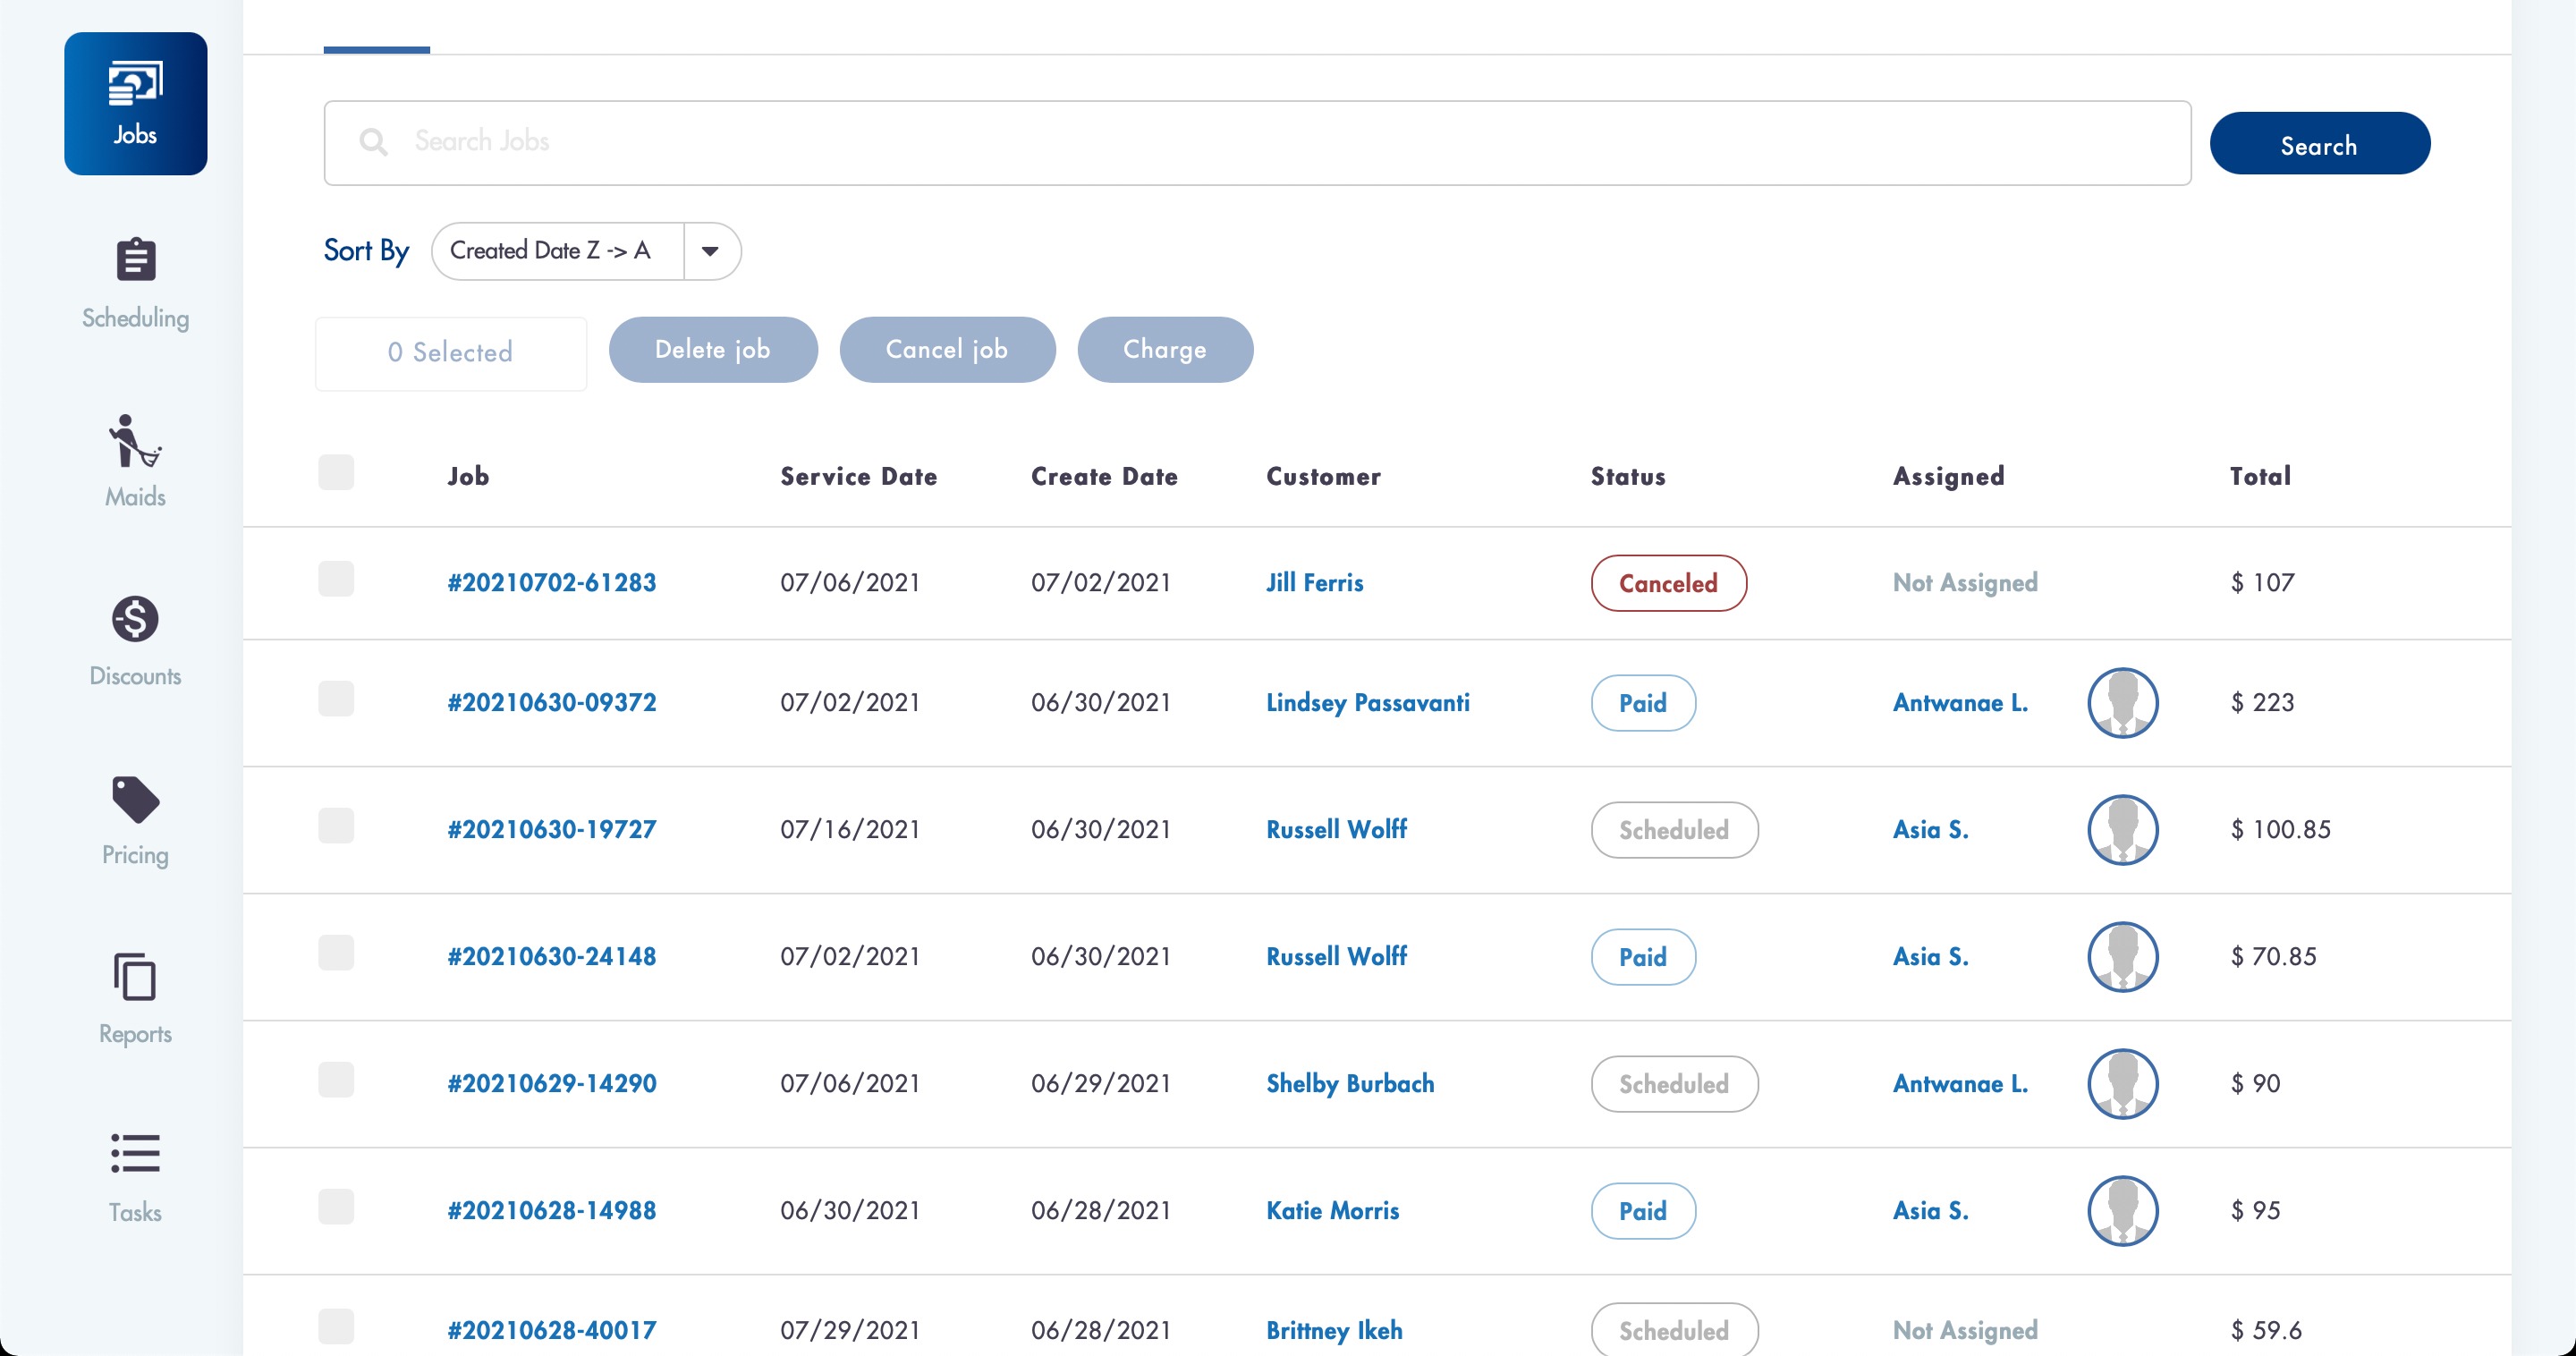Open customer Katie Morris
Viewport: 2576px width, 1356px height.
[x=1332, y=1210]
